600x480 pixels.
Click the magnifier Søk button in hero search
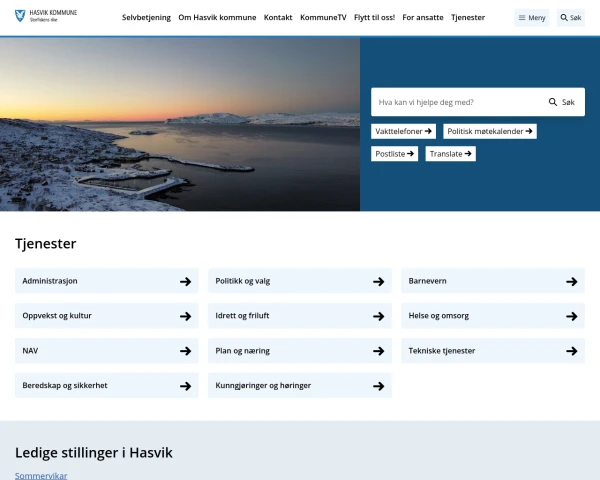[562, 102]
